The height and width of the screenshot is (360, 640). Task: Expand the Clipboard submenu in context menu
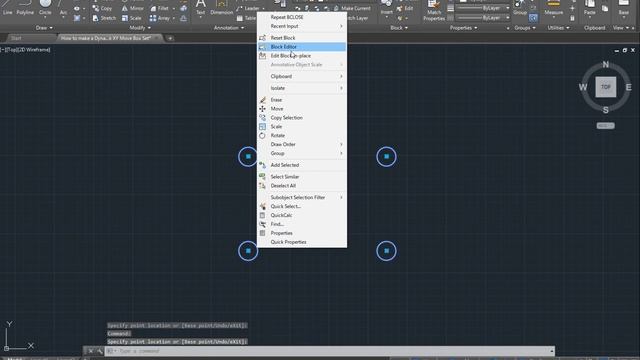pyautogui.click(x=302, y=76)
